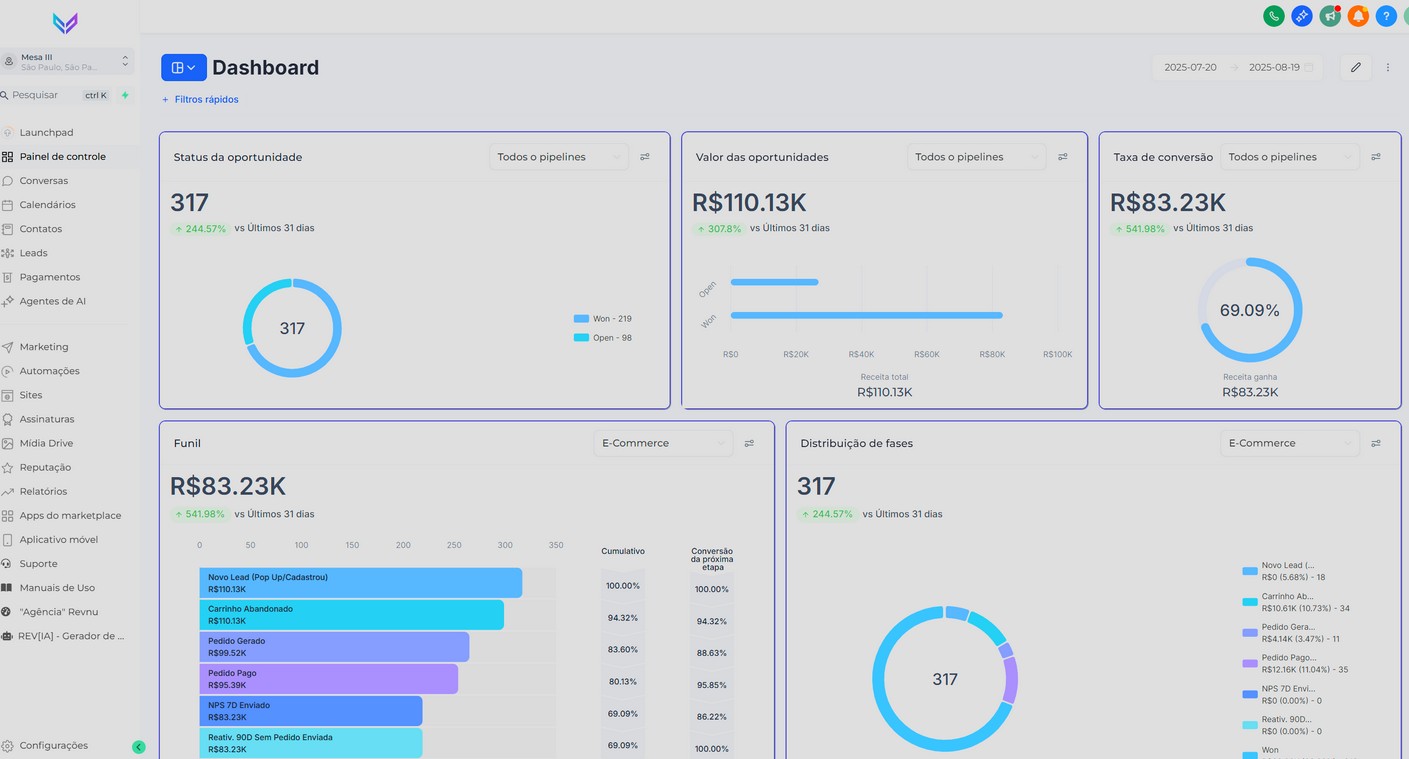The height and width of the screenshot is (759, 1409).
Task: Open the Todos o pipelines dropdown in Valor das oportunidades
Action: tap(977, 157)
